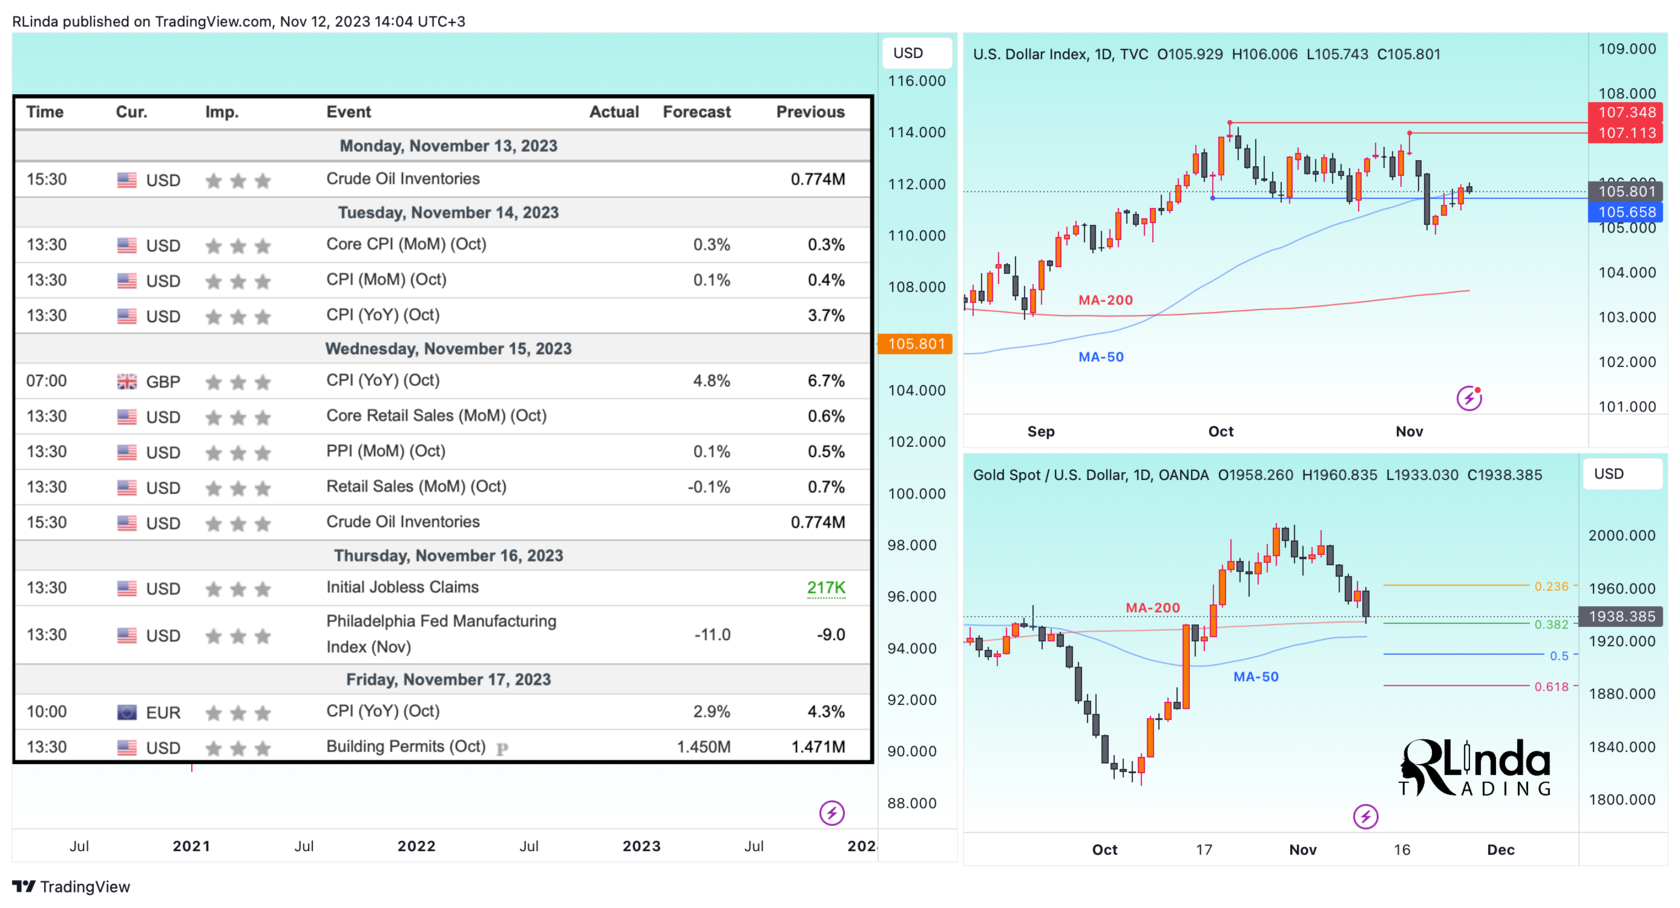
Task: Click the Event column header
Action: click(x=348, y=112)
